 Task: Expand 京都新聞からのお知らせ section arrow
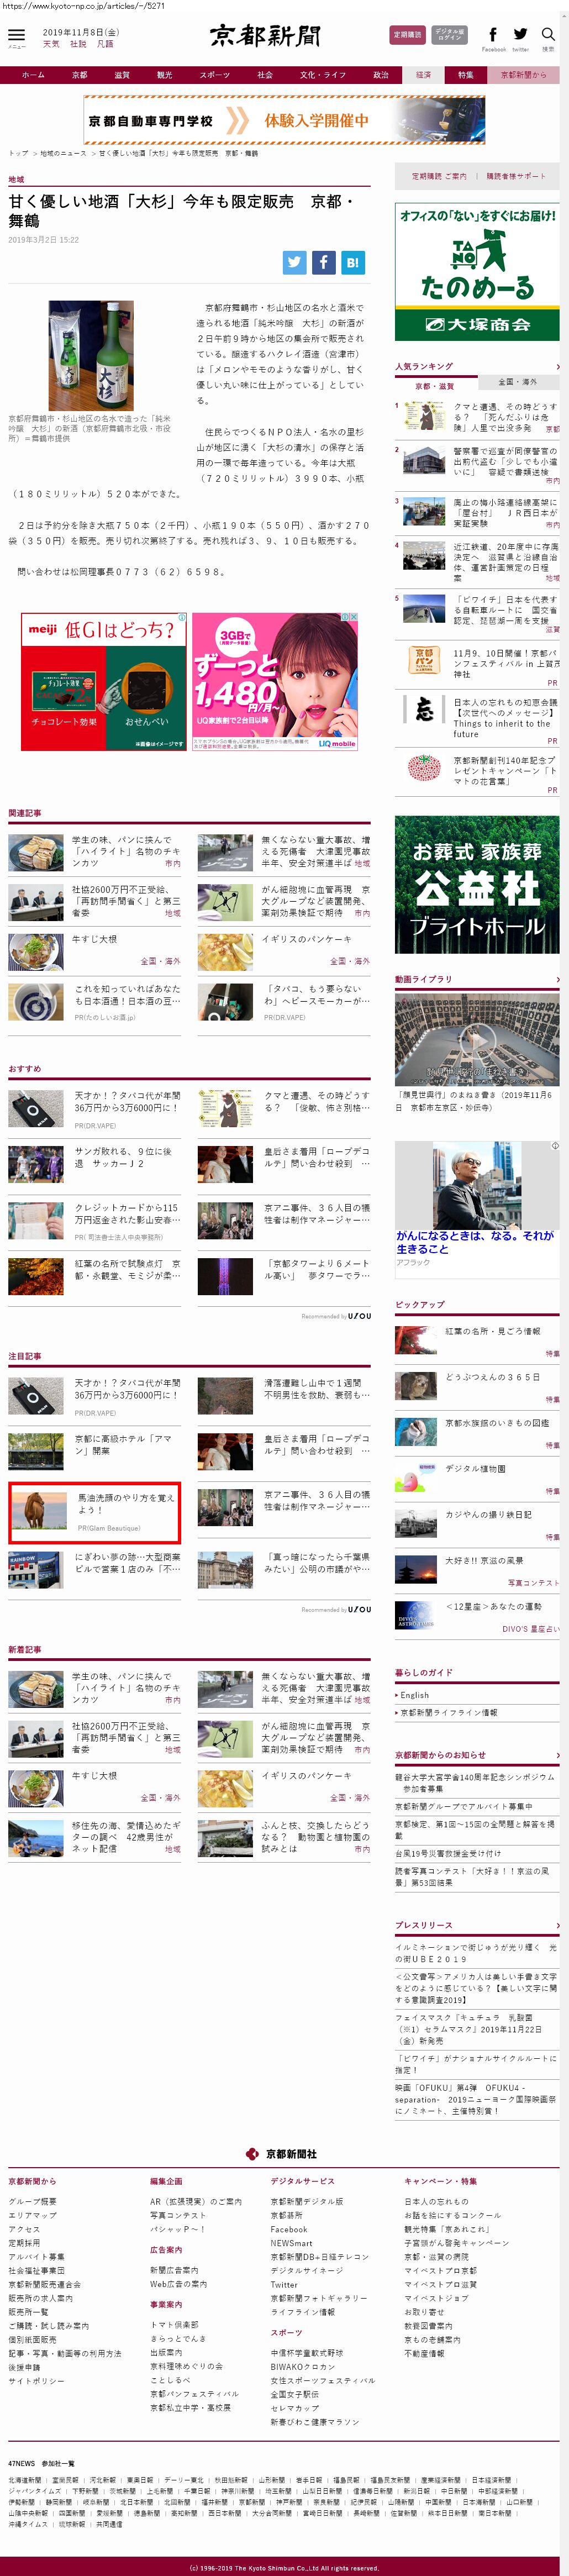point(557,1755)
